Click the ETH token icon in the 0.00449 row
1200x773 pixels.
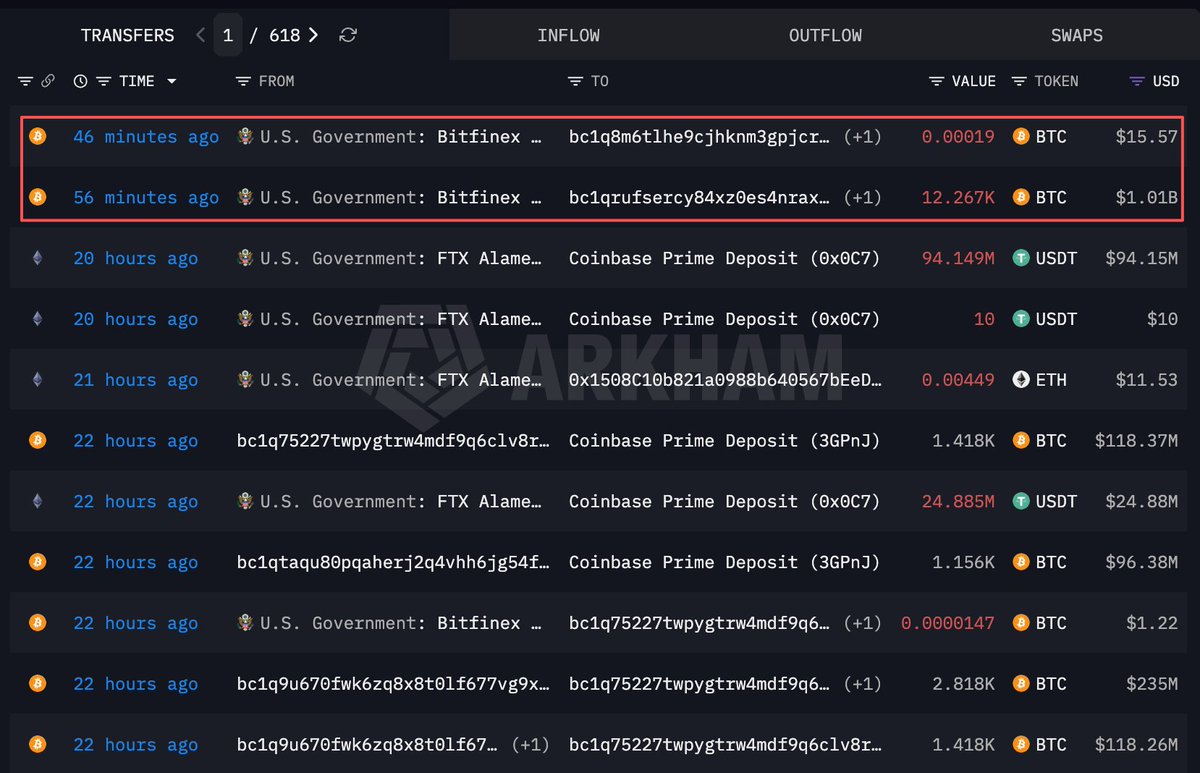point(1022,380)
